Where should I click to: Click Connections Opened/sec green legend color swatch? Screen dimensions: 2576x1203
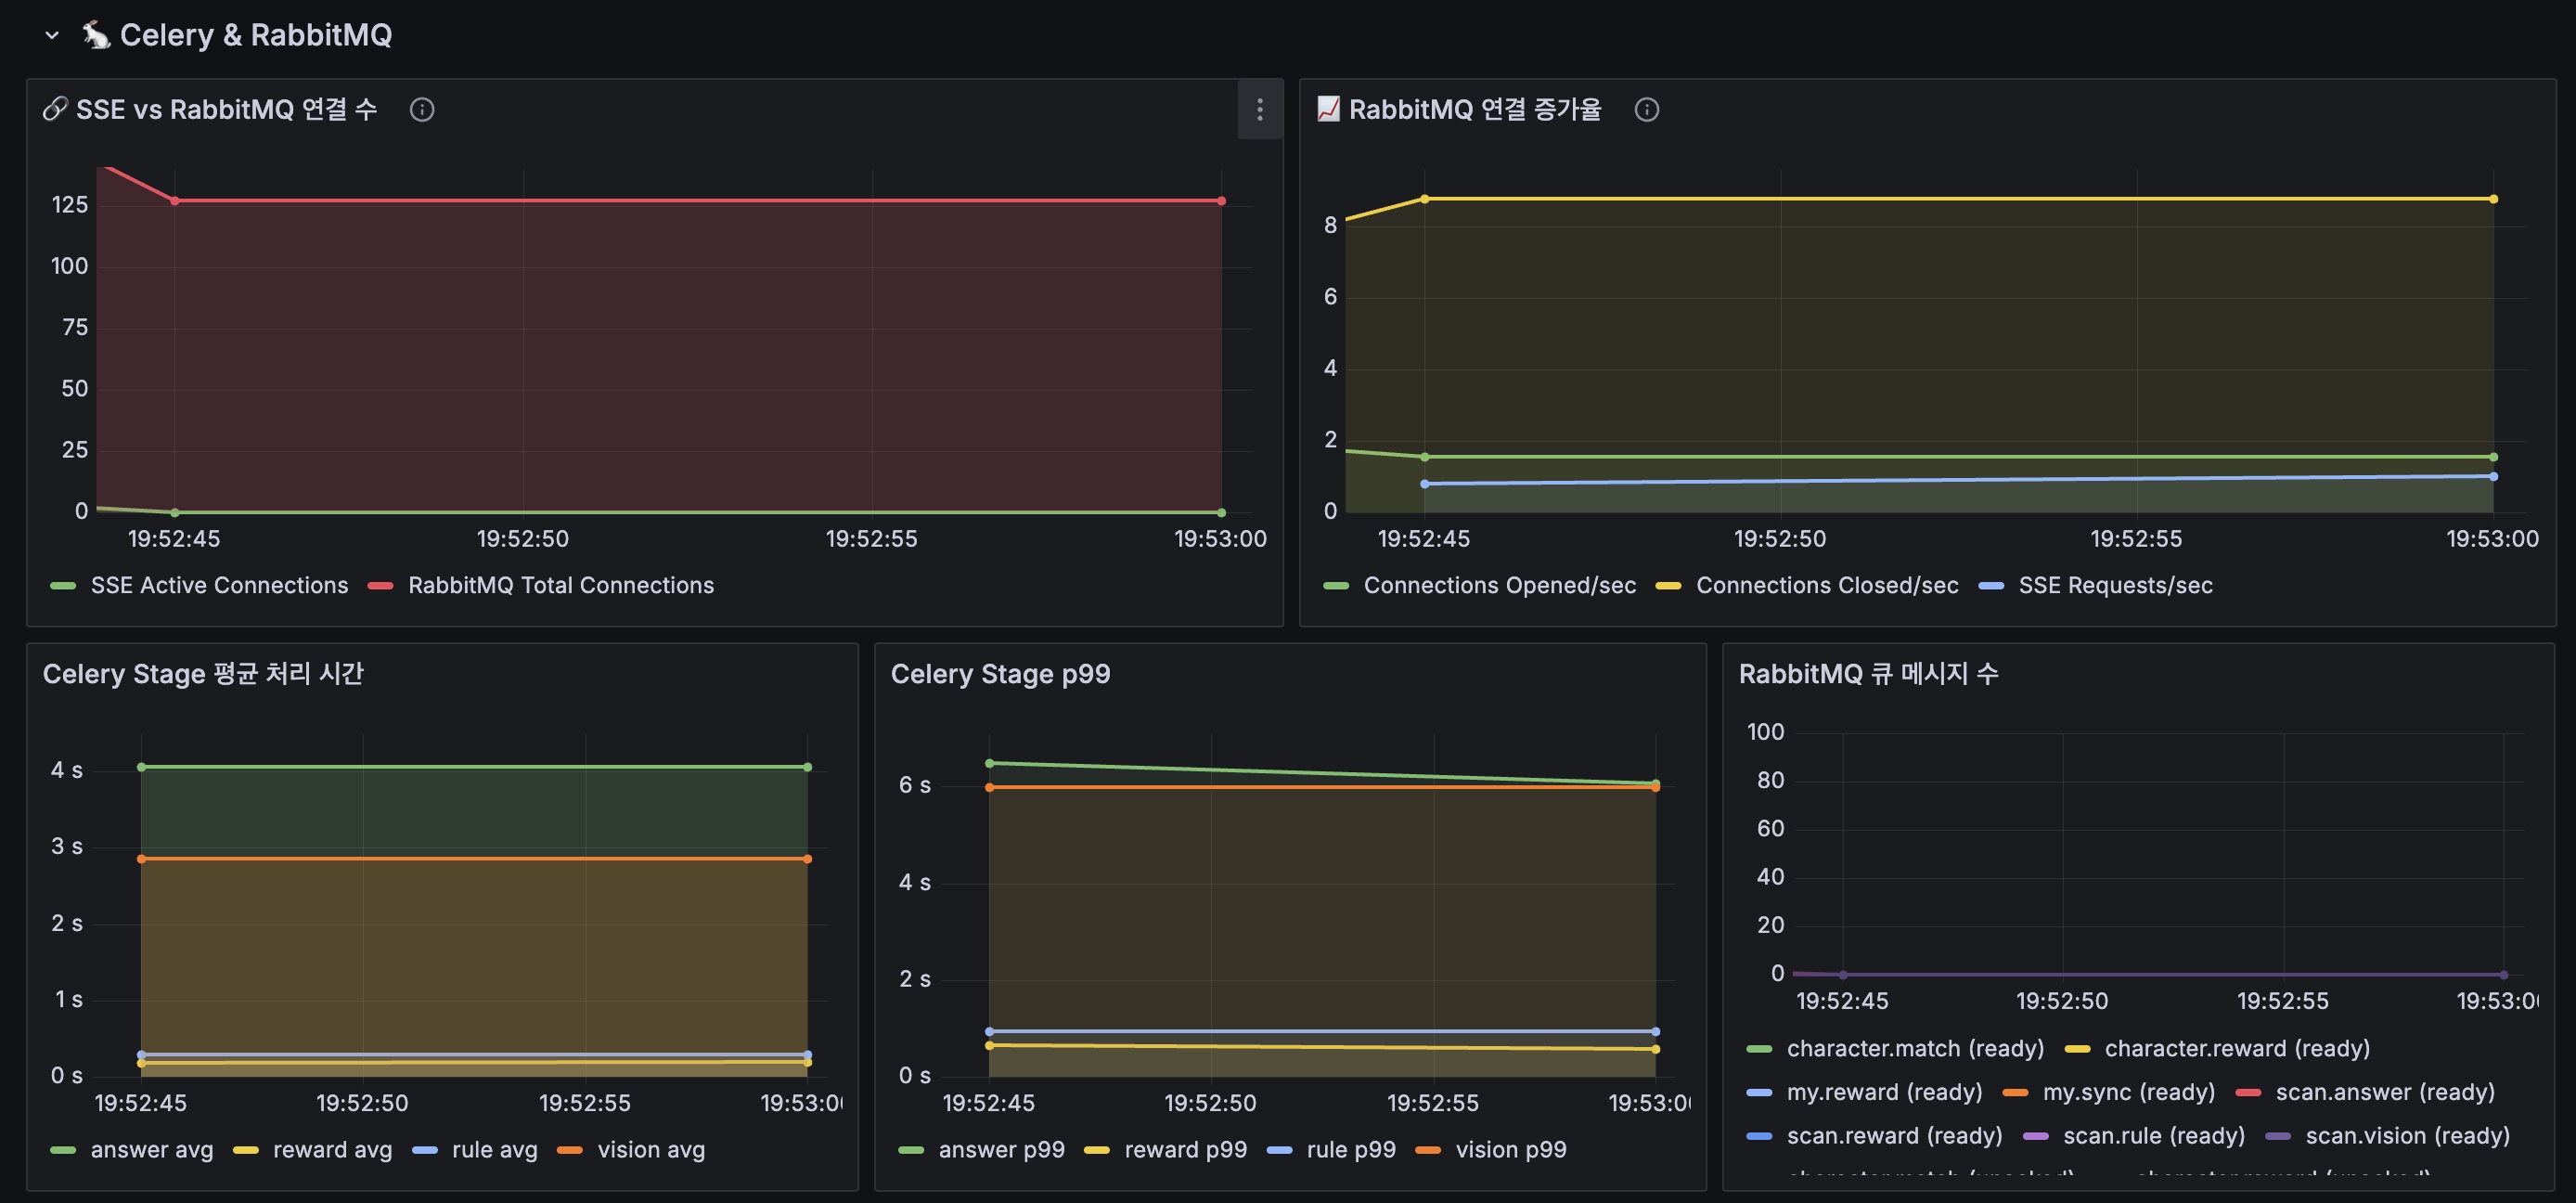pos(1336,586)
